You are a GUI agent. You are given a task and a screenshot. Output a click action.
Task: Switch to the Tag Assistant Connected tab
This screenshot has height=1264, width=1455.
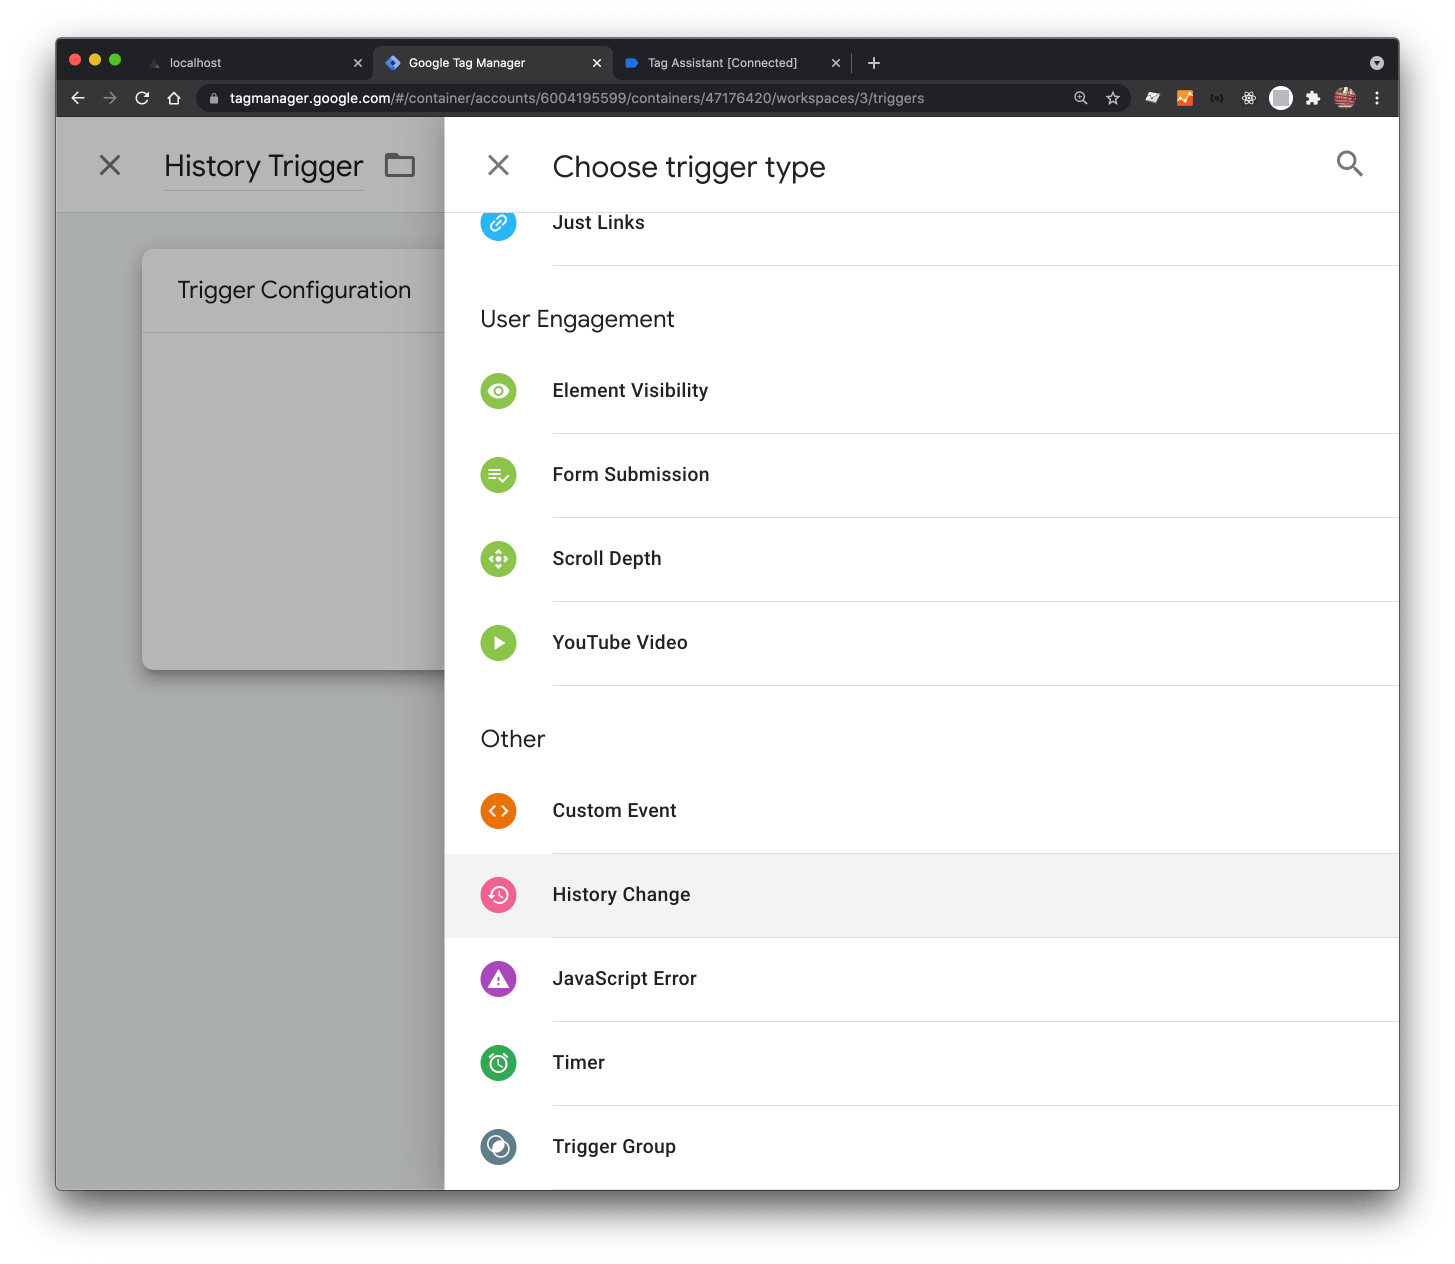tap(723, 62)
